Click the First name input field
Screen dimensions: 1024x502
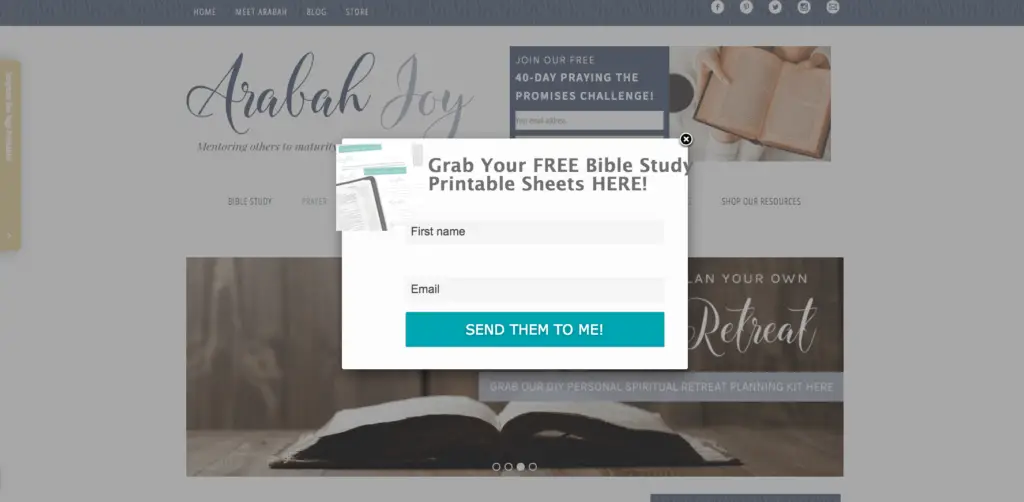534,232
